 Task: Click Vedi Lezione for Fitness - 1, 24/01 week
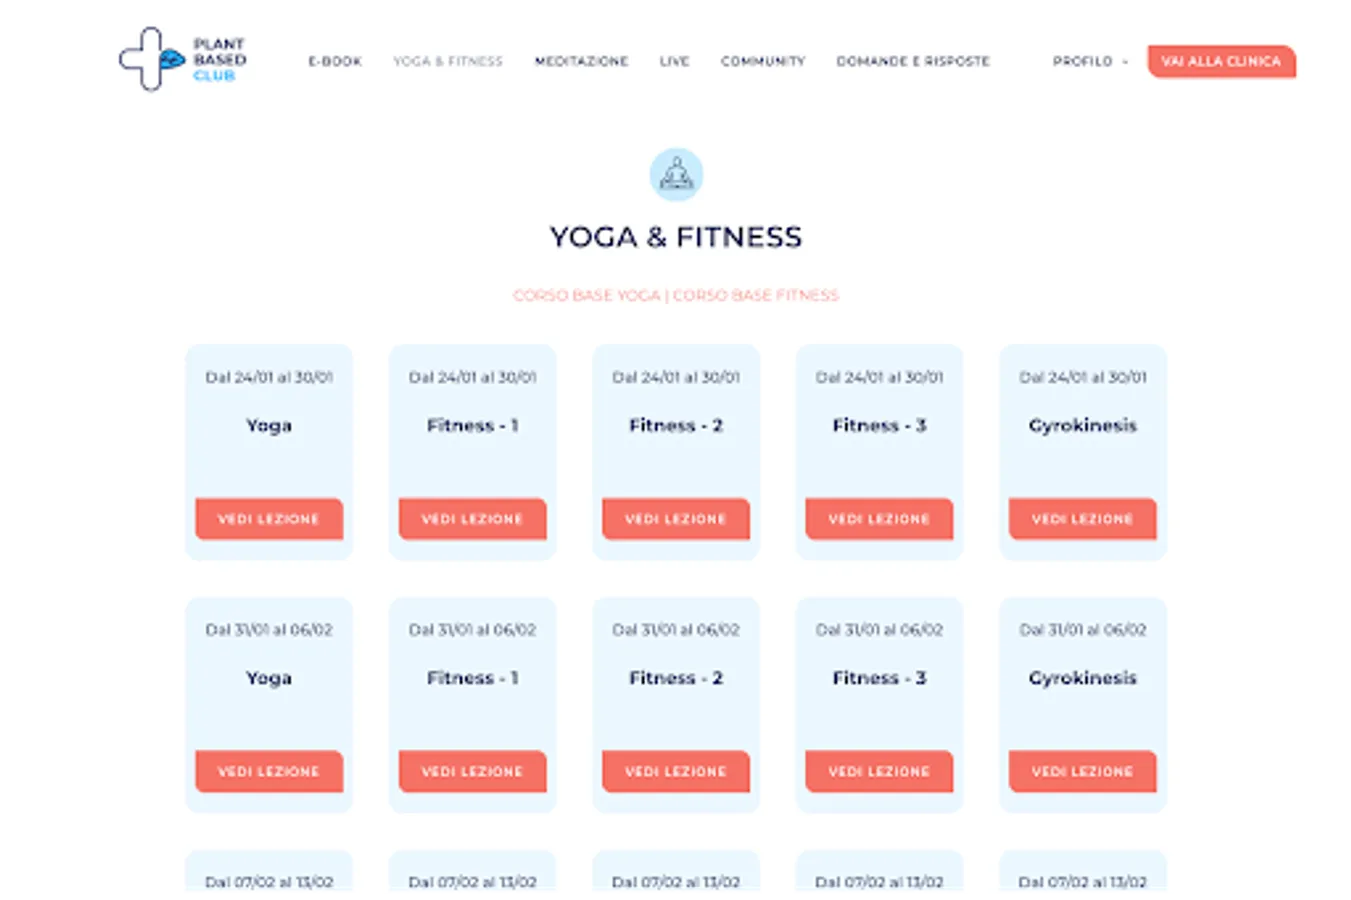point(472,519)
